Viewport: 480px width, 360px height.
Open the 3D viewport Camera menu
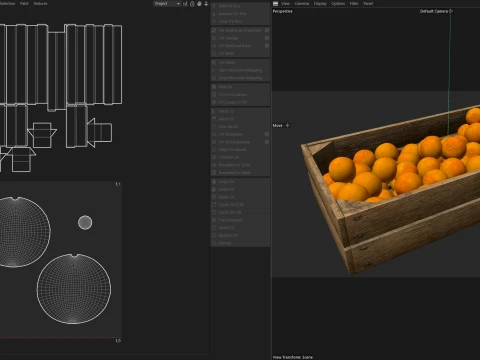tap(302, 4)
